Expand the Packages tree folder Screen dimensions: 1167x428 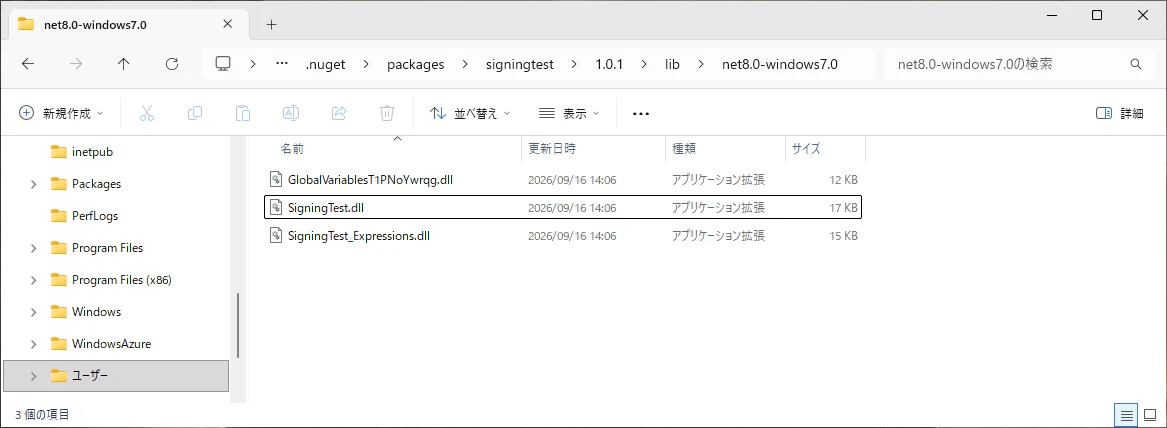click(x=33, y=184)
